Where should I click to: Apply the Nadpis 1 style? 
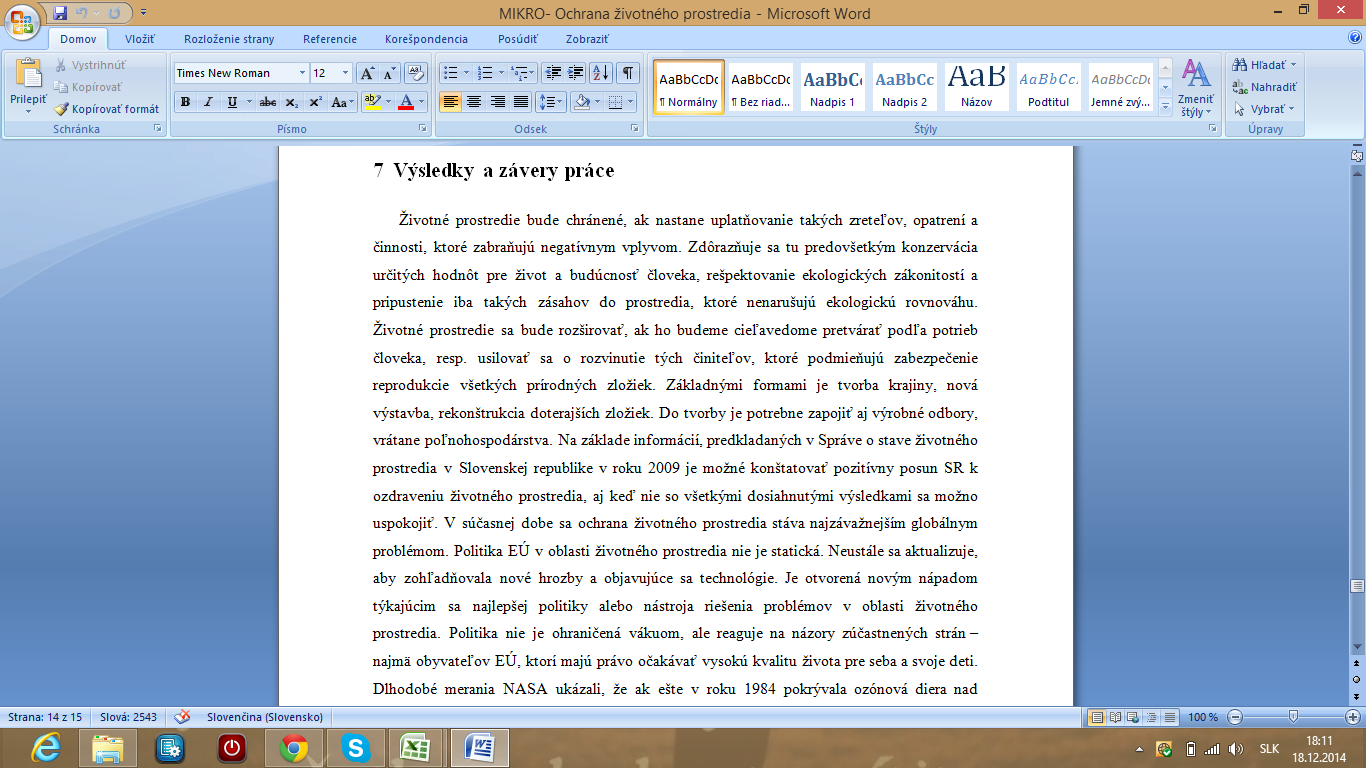point(832,87)
